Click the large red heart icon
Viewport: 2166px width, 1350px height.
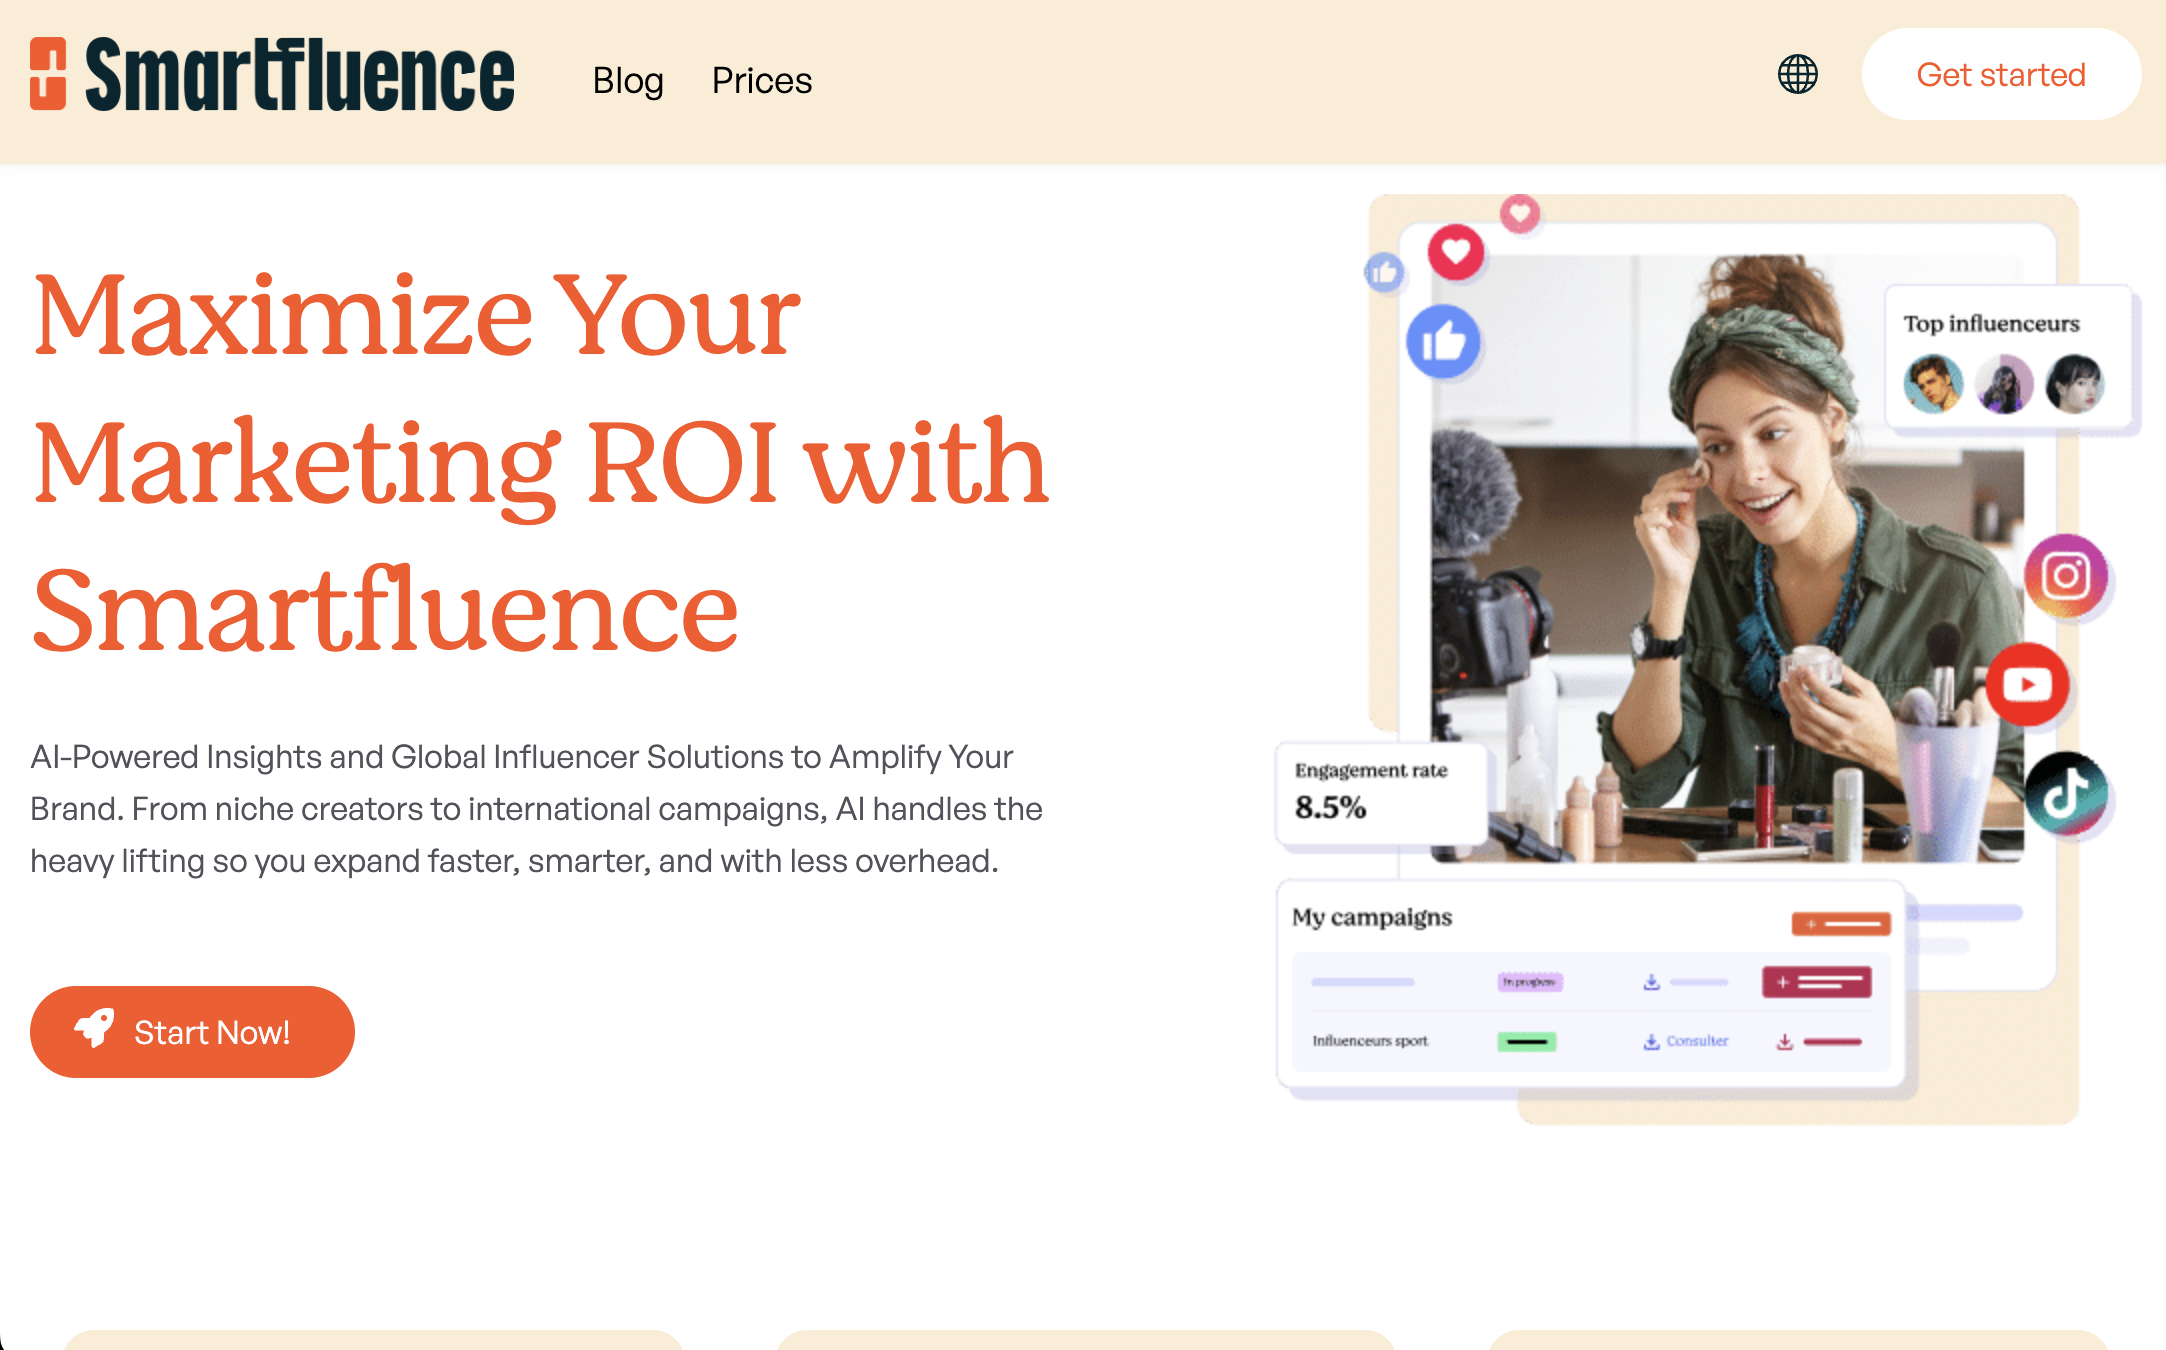(1456, 251)
